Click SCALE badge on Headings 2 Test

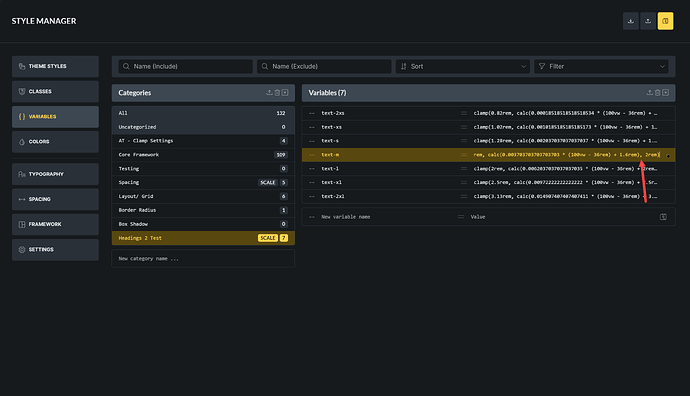[268, 238]
